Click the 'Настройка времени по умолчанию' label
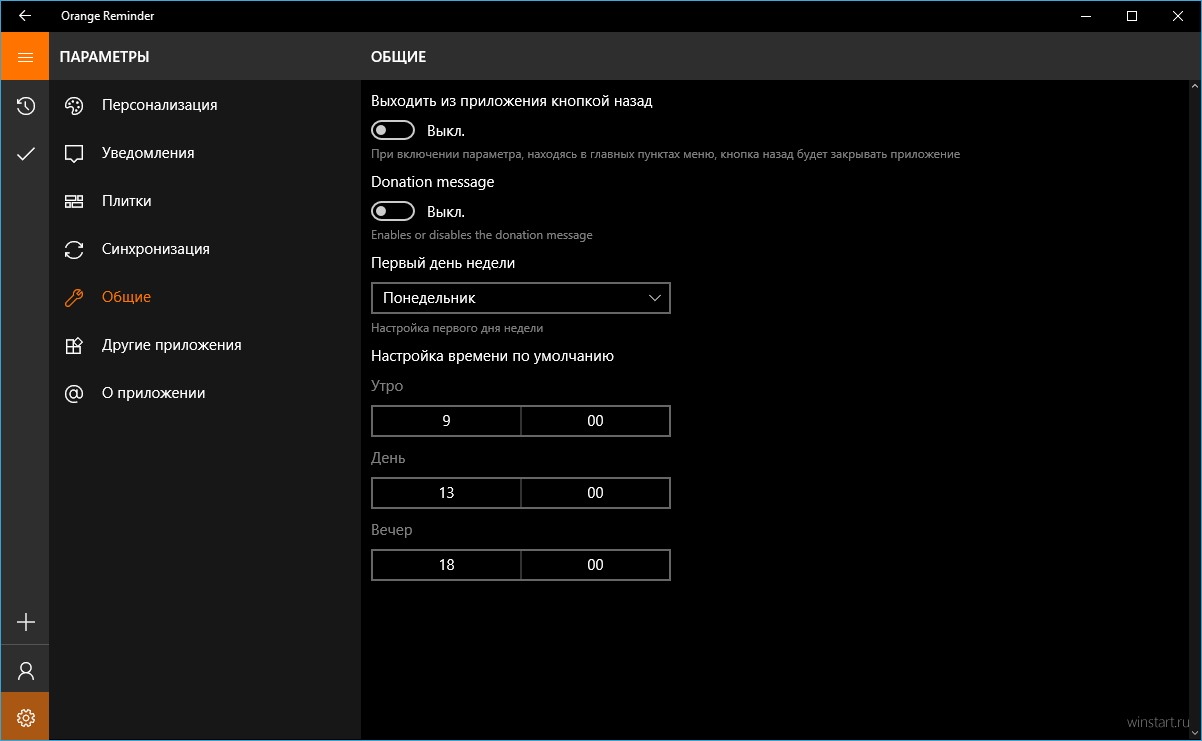 point(492,356)
